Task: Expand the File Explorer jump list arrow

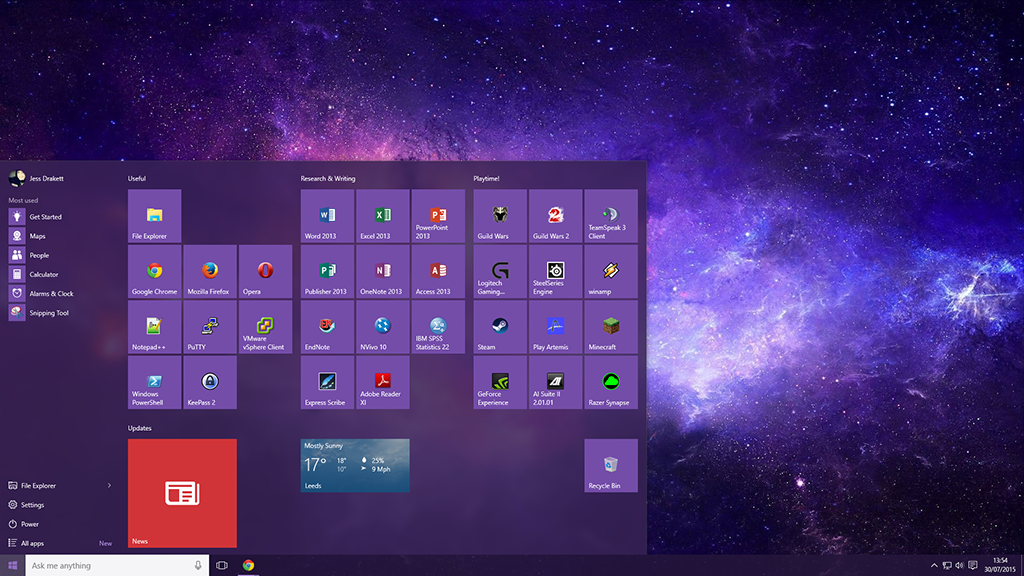Action: point(109,485)
